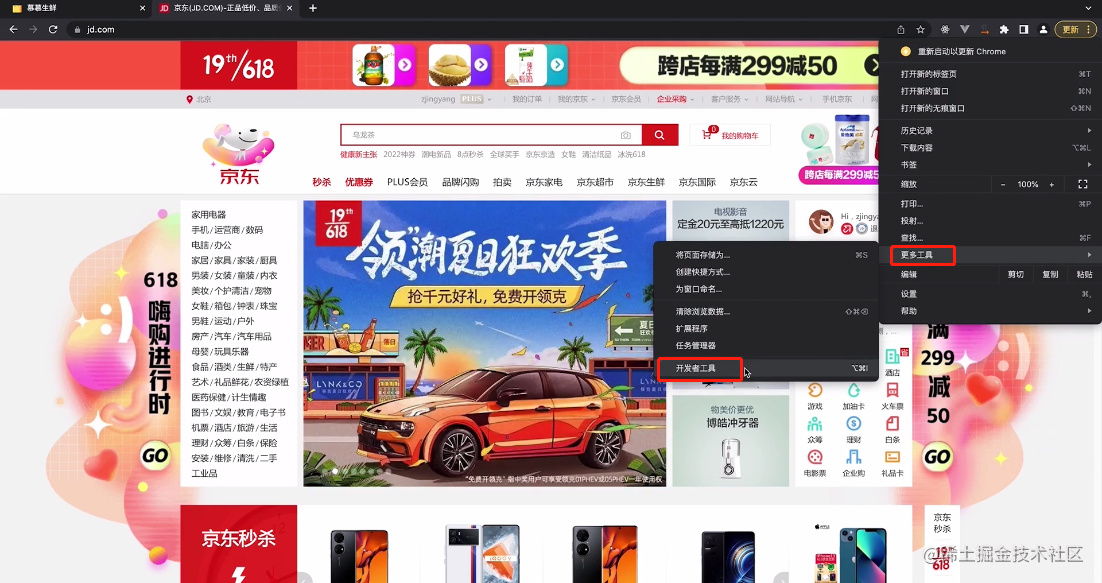
Task: Click the 我的购物车 cart button
Action: (x=731, y=135)
